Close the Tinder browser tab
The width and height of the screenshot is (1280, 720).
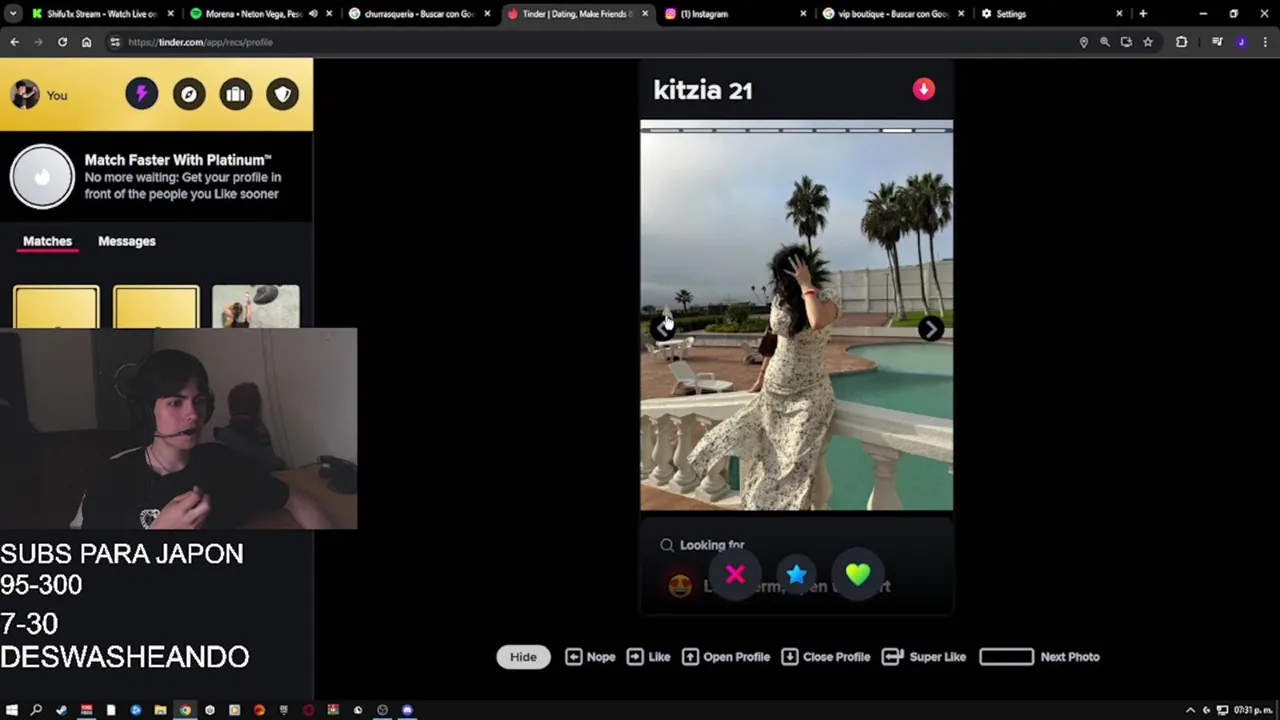click(645, 14)
